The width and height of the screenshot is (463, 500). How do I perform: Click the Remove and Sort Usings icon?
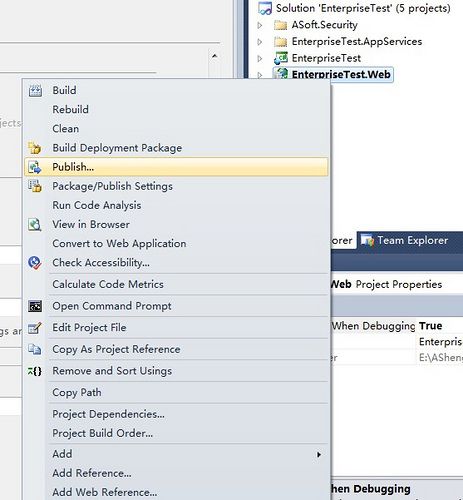pyautogui.click(x=35, y=371)
